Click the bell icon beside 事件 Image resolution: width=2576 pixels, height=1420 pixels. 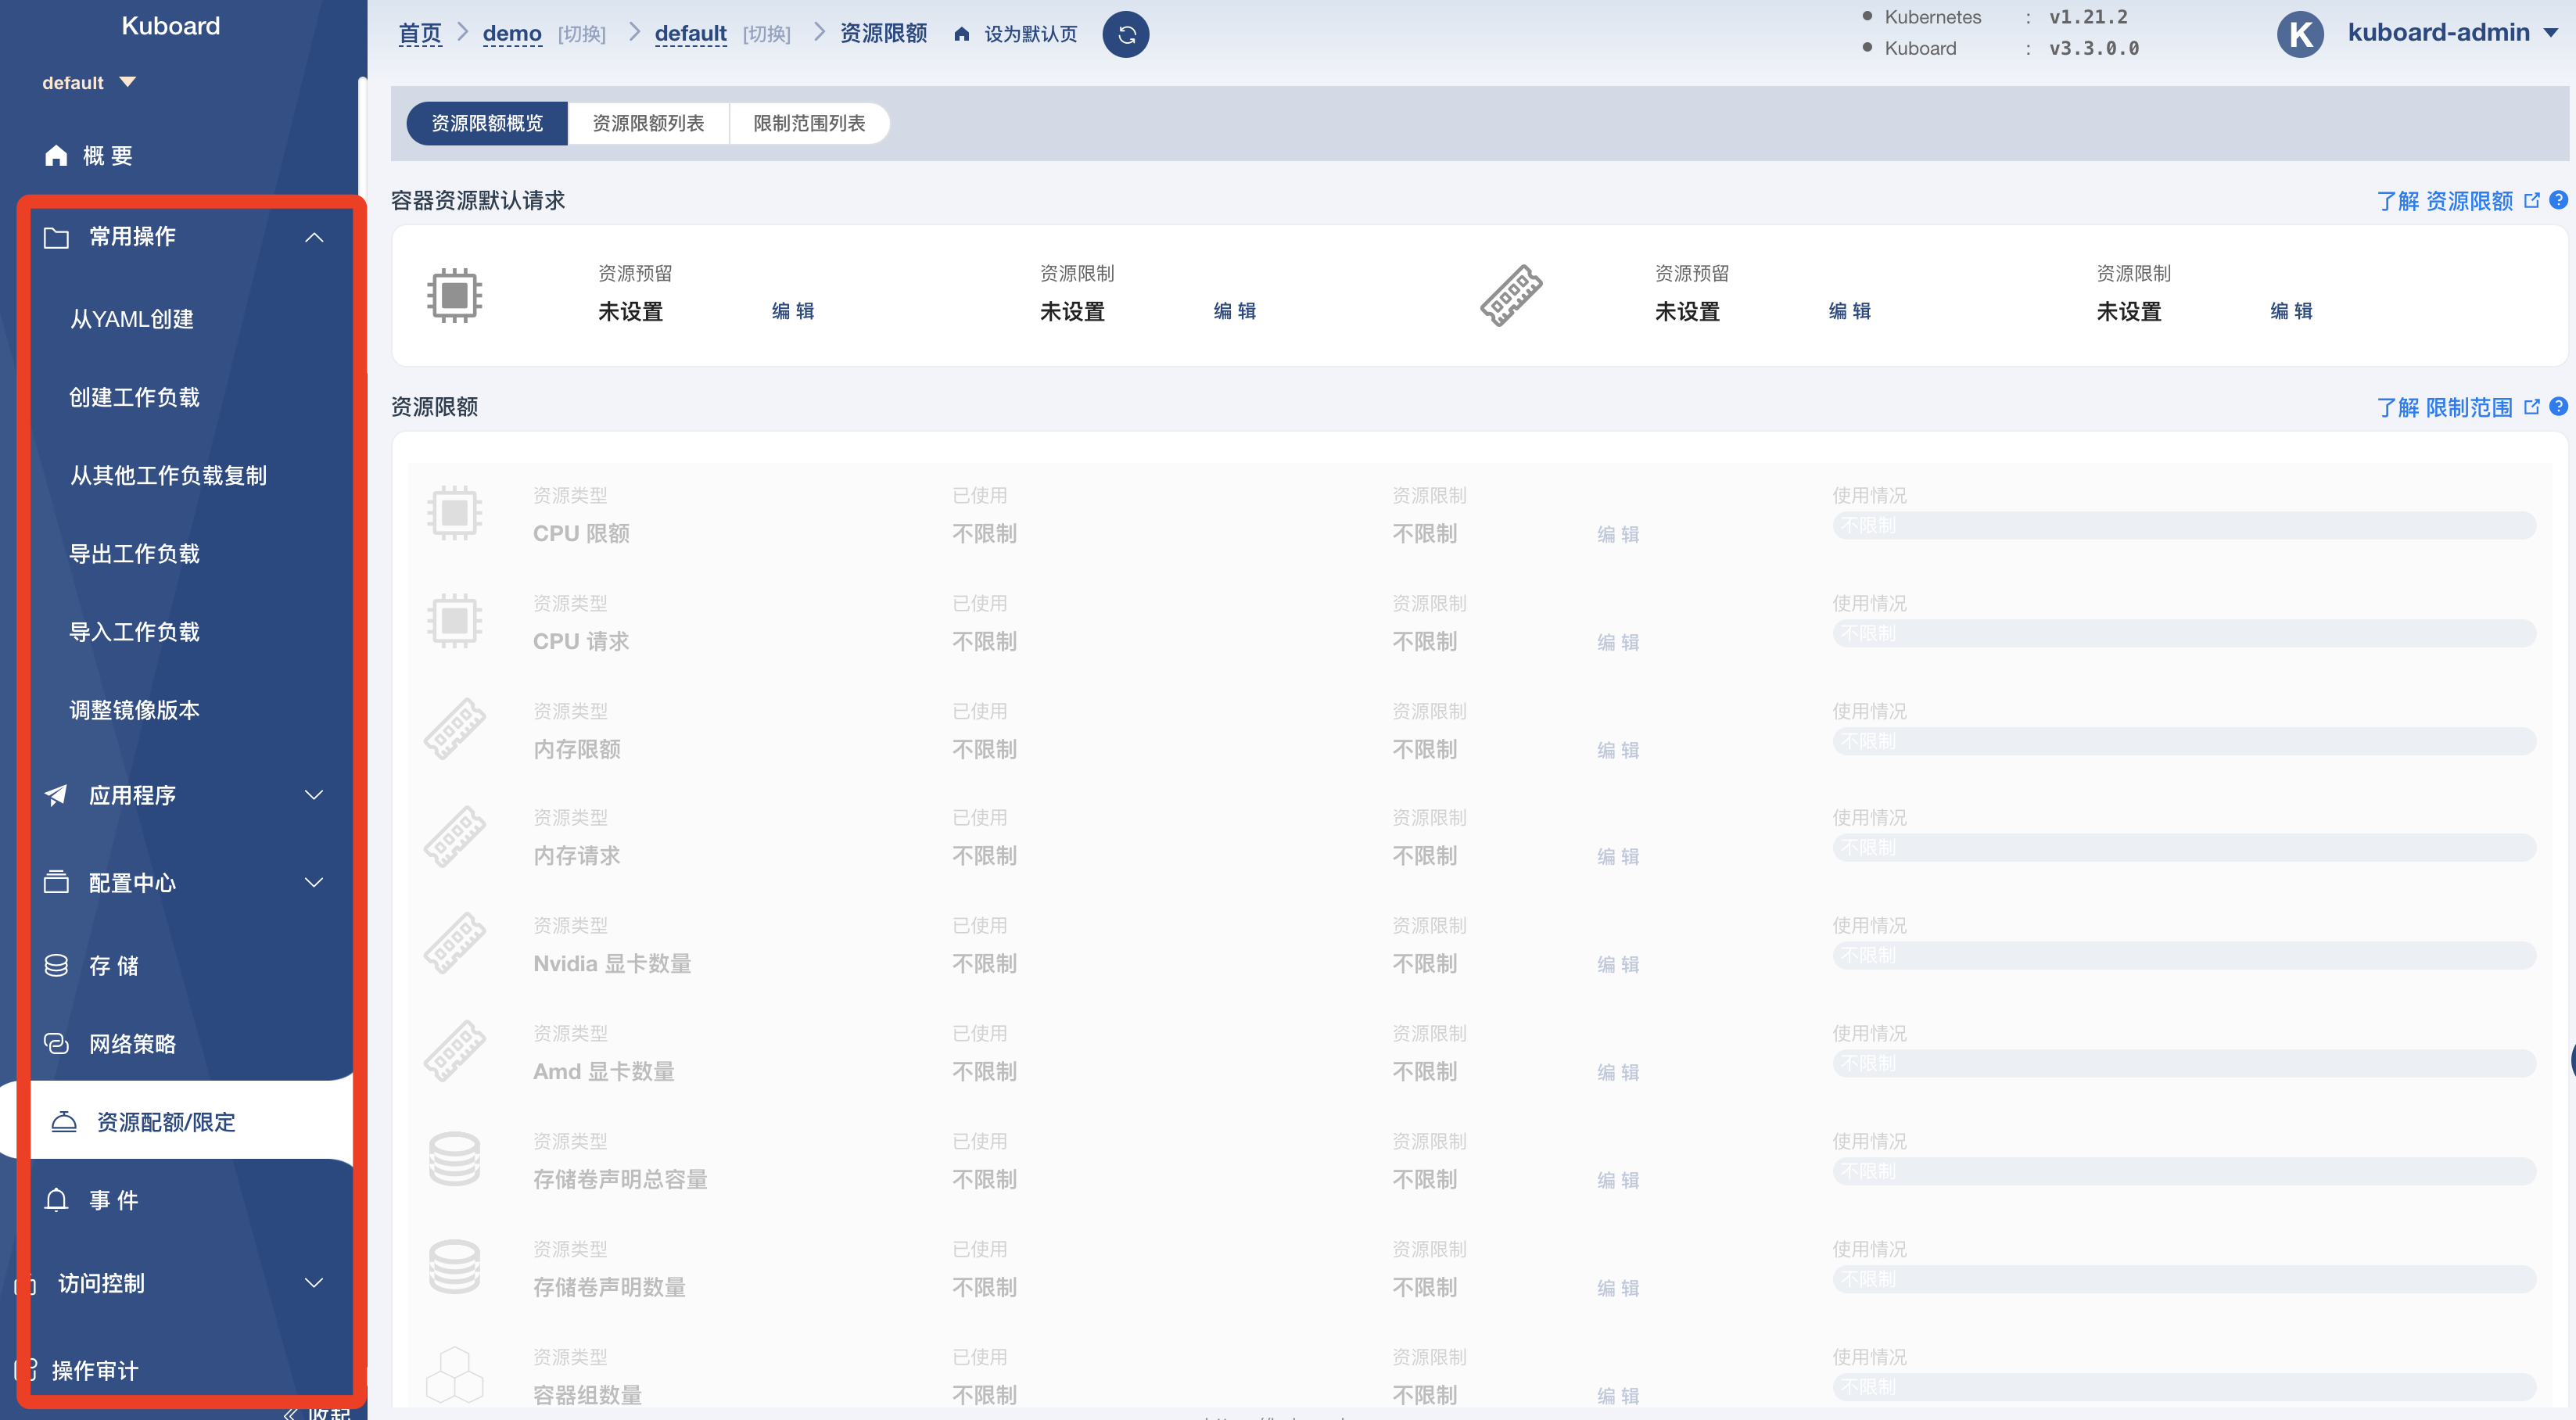(x=56, y=1200)
